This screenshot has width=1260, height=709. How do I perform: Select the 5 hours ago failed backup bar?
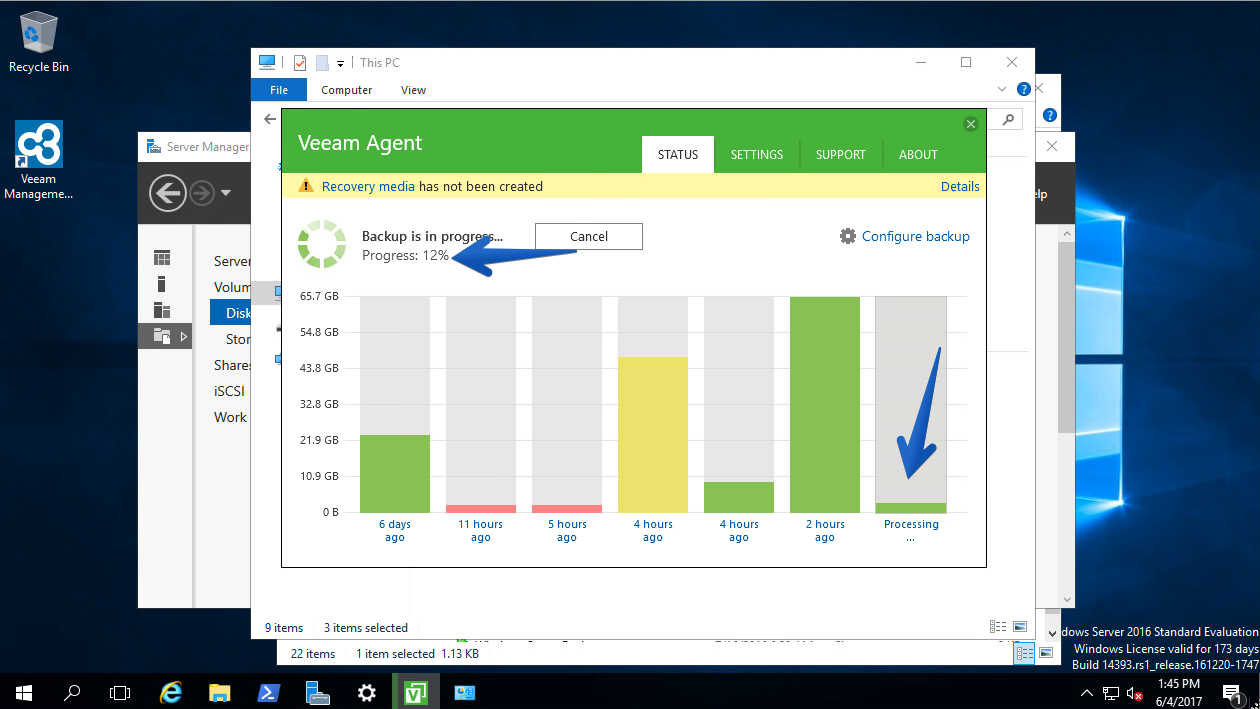pyautogui.click(x=567, y=509)
